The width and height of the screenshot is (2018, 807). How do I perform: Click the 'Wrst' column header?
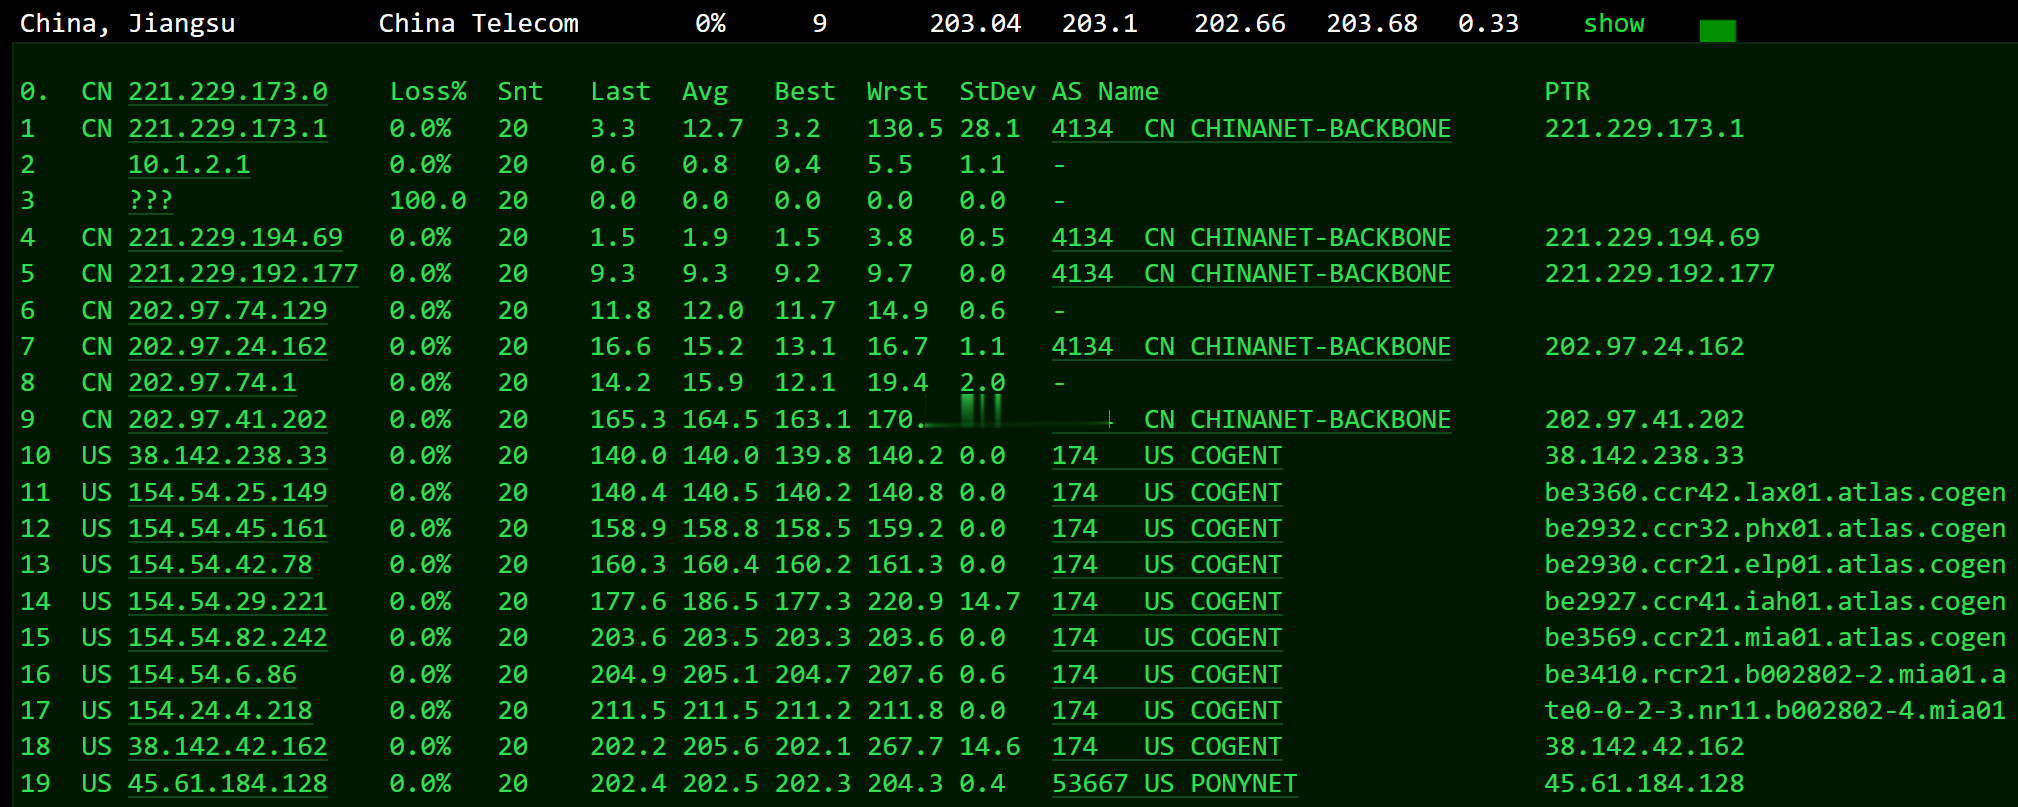(897, 92)
